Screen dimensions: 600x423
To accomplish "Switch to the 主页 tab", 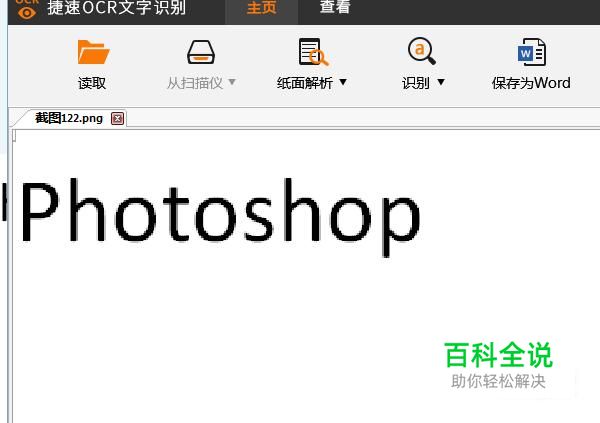I will click(x=261, y=8).
